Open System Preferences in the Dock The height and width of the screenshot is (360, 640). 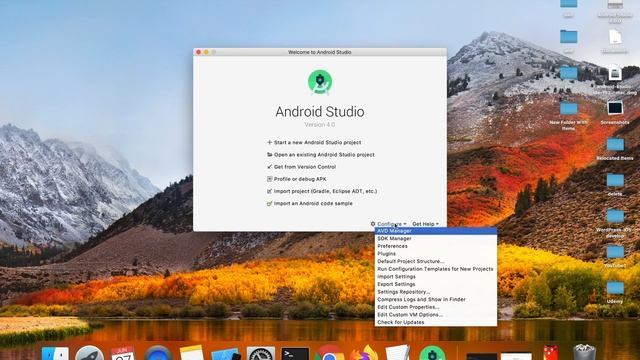261,353
